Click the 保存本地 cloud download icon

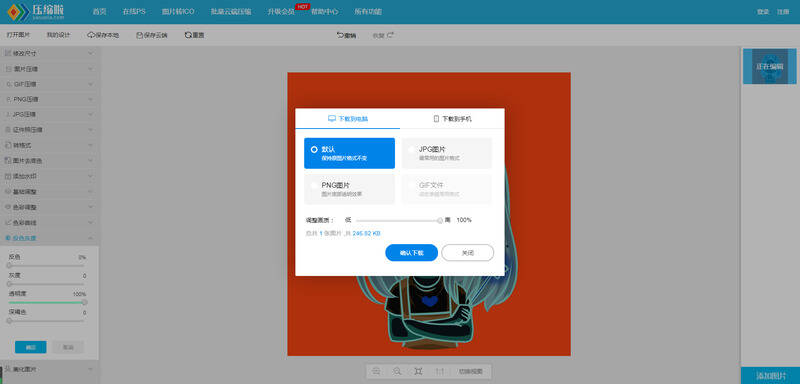[x=91, y=35]
